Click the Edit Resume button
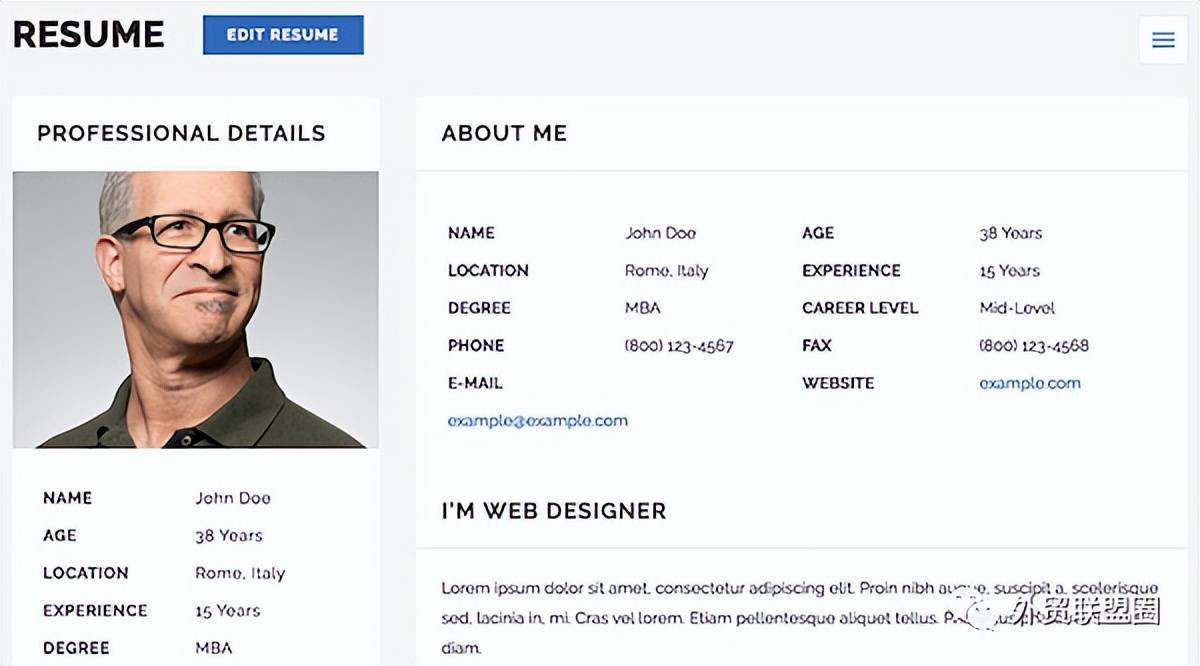 pyautogui.click(x=283, y=35)
